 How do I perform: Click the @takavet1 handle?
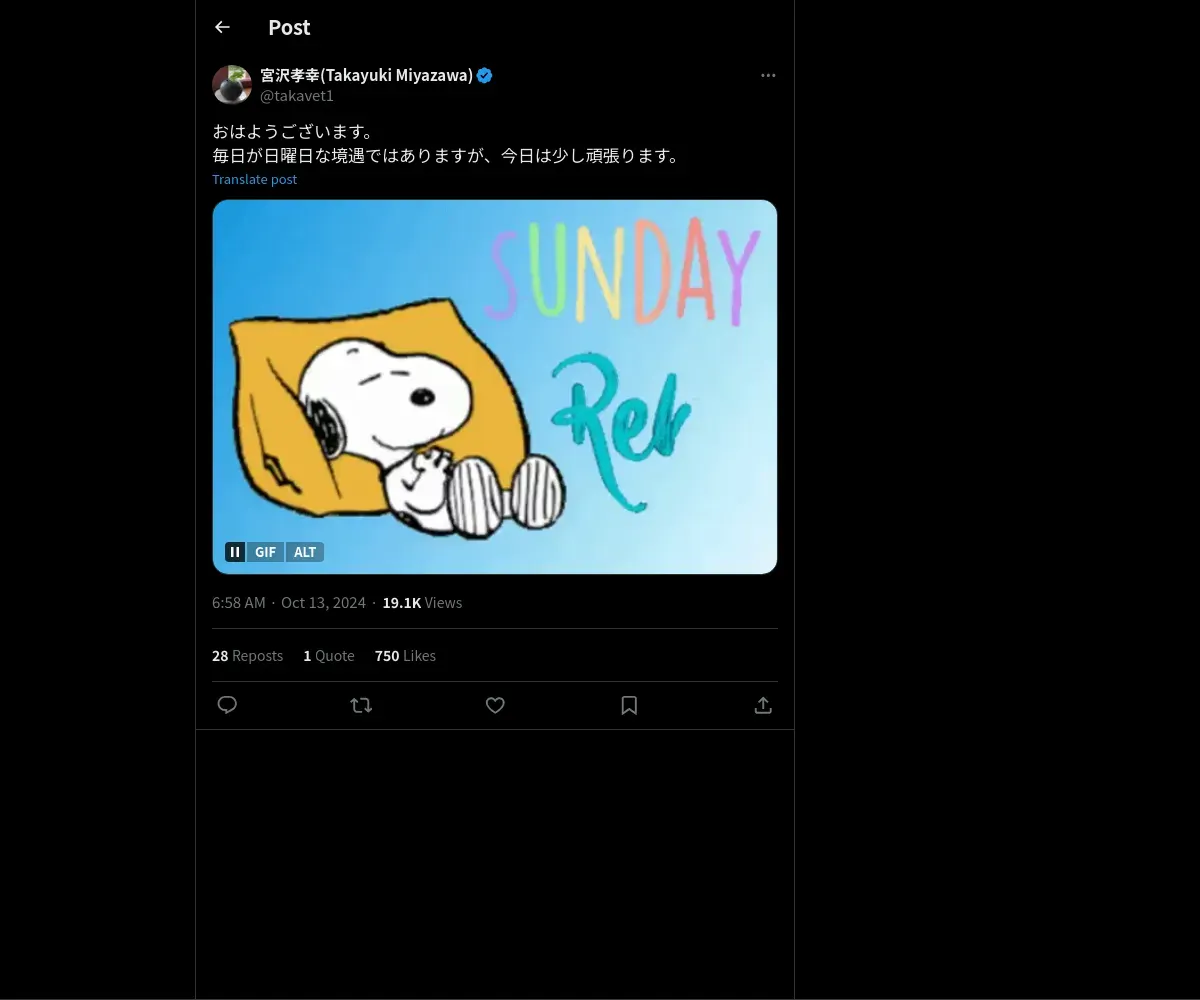pyautogui.click(x=297, y=96)
